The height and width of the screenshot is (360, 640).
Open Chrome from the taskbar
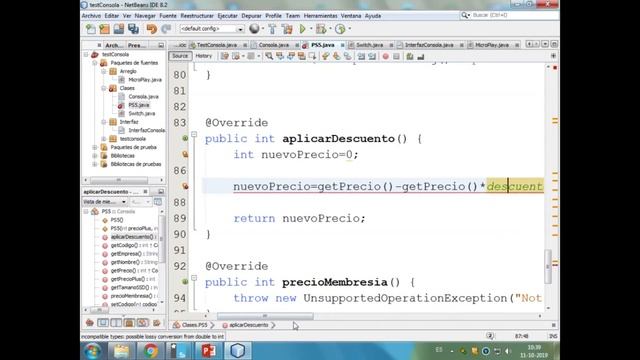pos(150,351)
